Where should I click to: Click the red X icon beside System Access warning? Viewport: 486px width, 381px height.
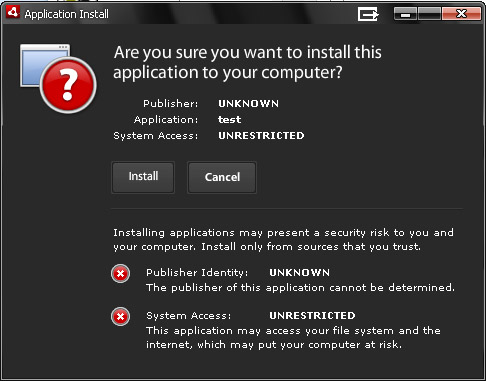pyautogui.click(x=120, y=316)
